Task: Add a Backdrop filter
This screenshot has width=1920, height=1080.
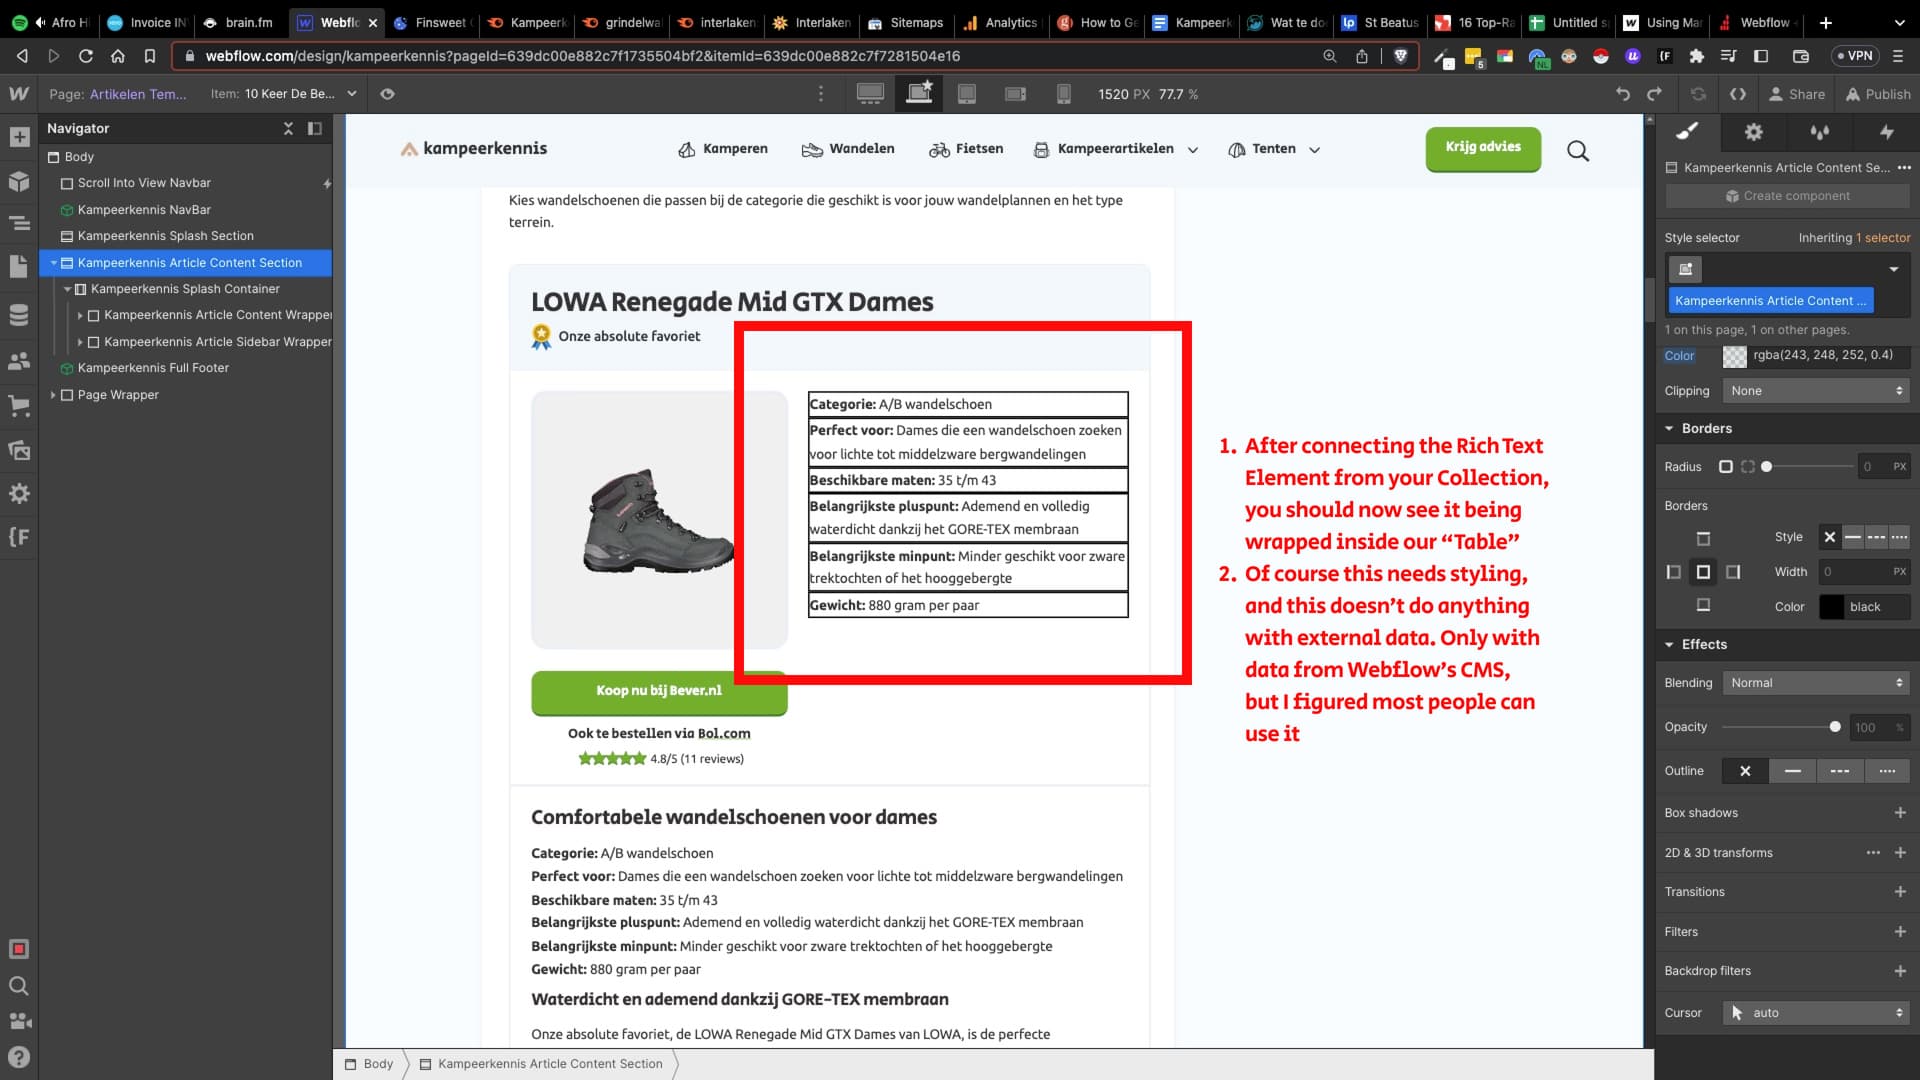Action: pyautogui.click(x=1900, y=971)
